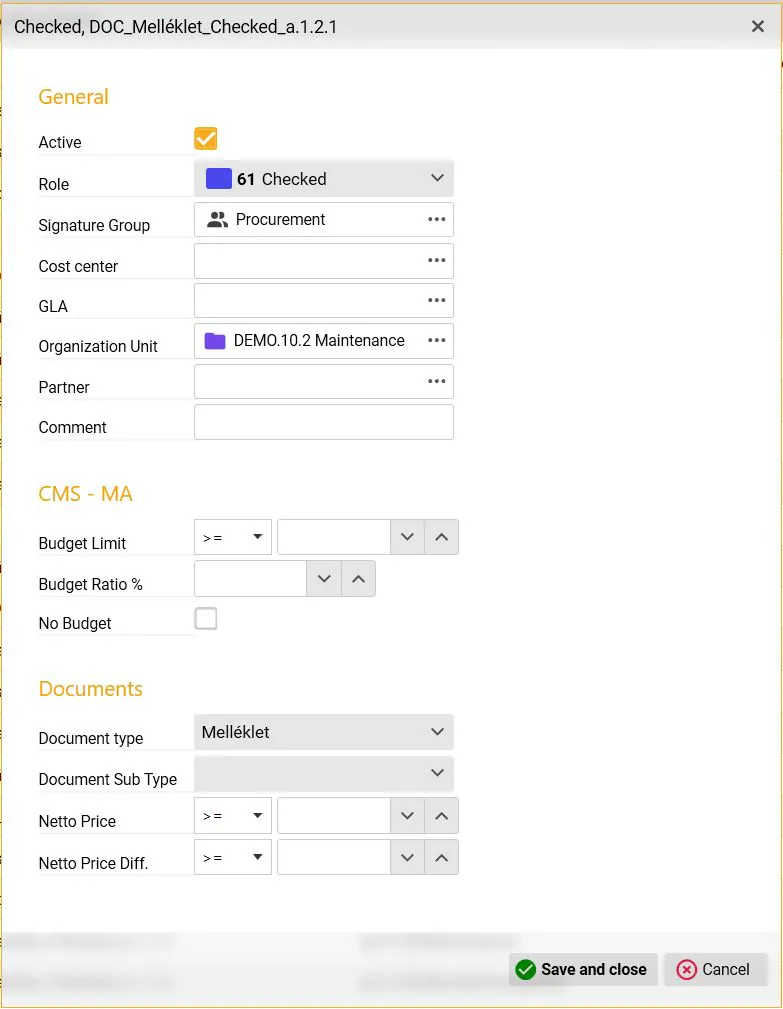Focus the Comment text field
This screenshot has height=1009, width=783.
[324, 422]
